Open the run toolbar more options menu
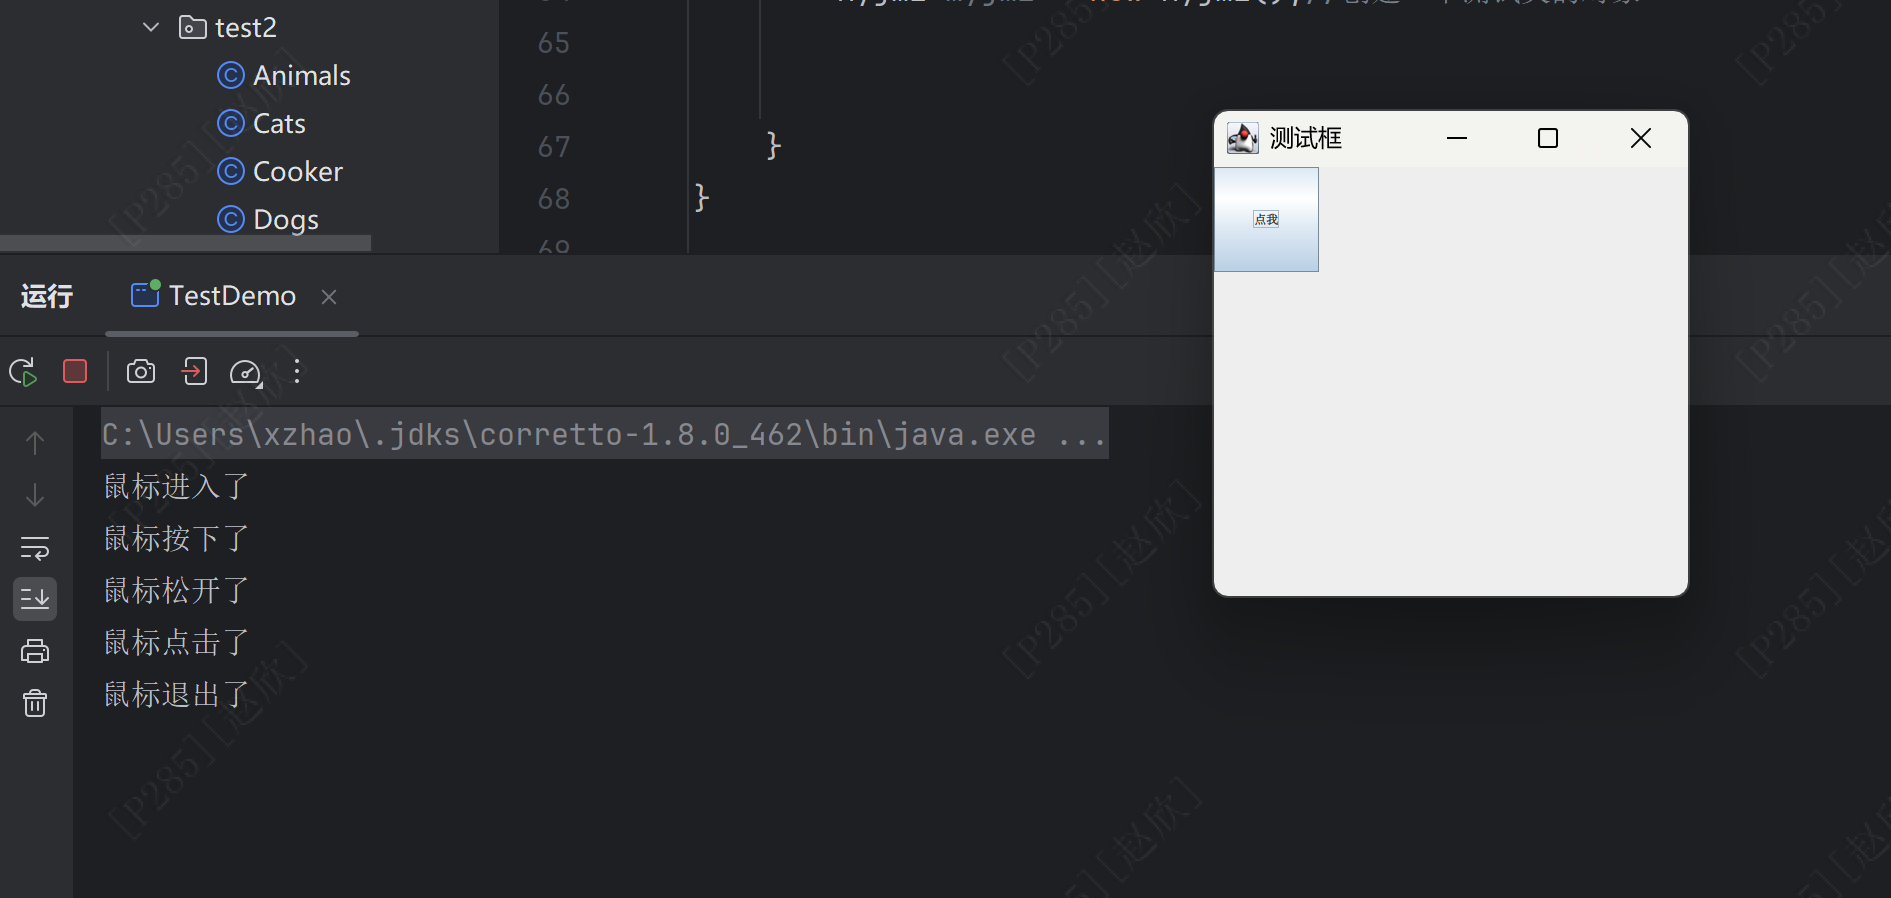 (x=297, y=372)
